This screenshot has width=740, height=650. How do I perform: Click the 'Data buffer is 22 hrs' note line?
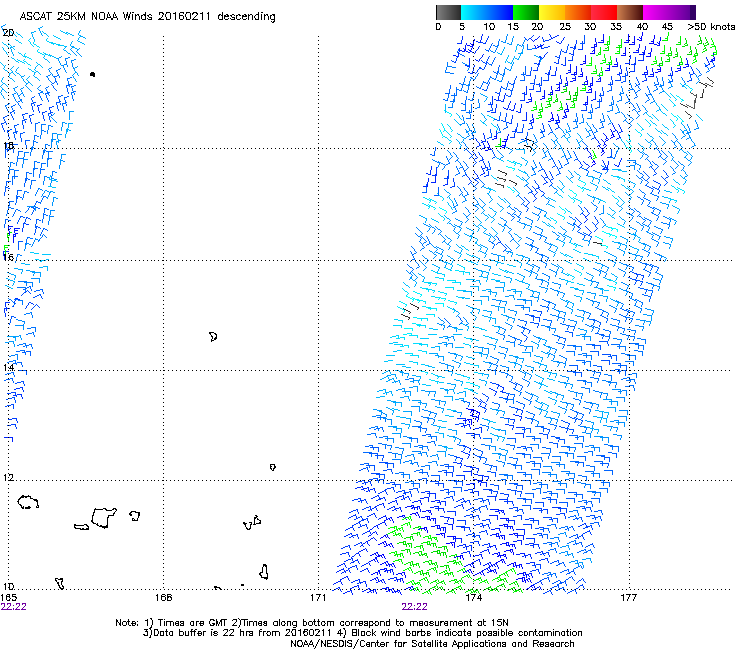362,633
